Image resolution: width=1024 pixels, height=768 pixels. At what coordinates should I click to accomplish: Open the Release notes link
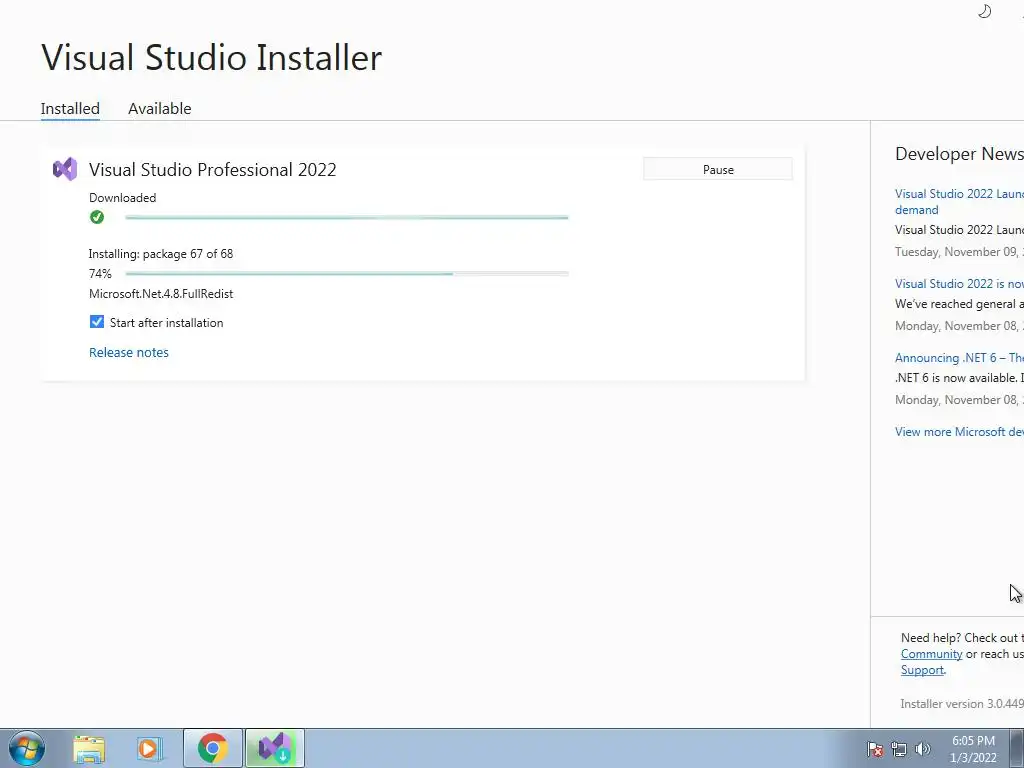pos(129,353)
